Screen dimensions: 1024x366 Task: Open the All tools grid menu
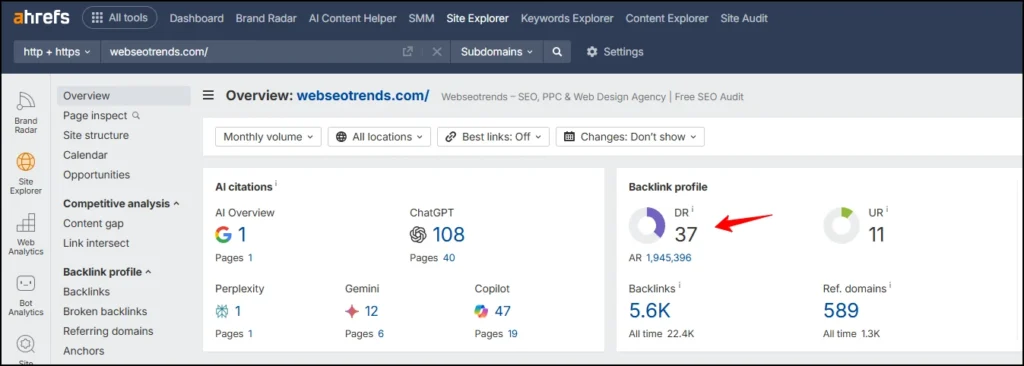120,18
